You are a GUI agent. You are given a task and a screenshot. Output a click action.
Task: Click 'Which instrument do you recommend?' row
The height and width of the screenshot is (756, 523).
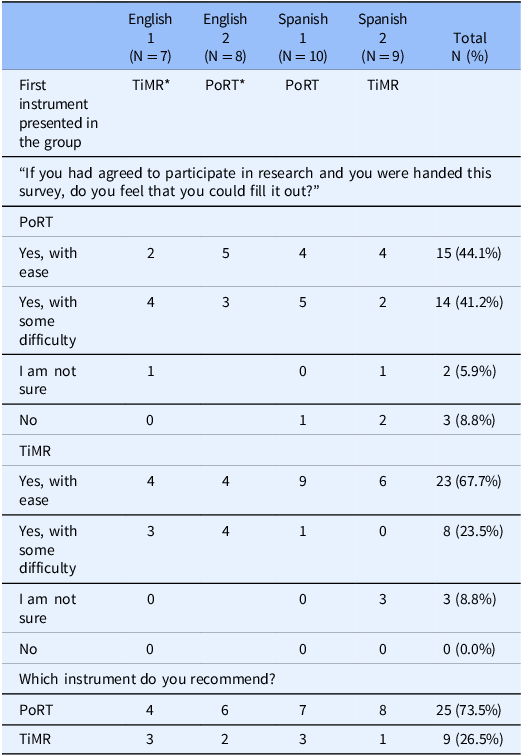click(148, 679)
